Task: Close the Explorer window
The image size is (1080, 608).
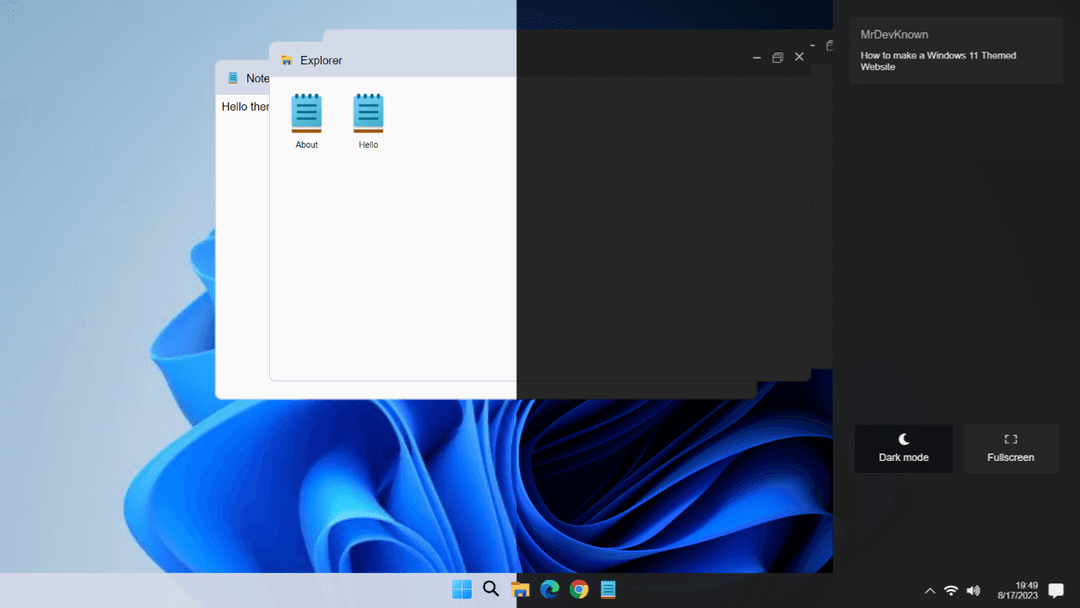Action: pyautogui.click(x=799, y=57)
